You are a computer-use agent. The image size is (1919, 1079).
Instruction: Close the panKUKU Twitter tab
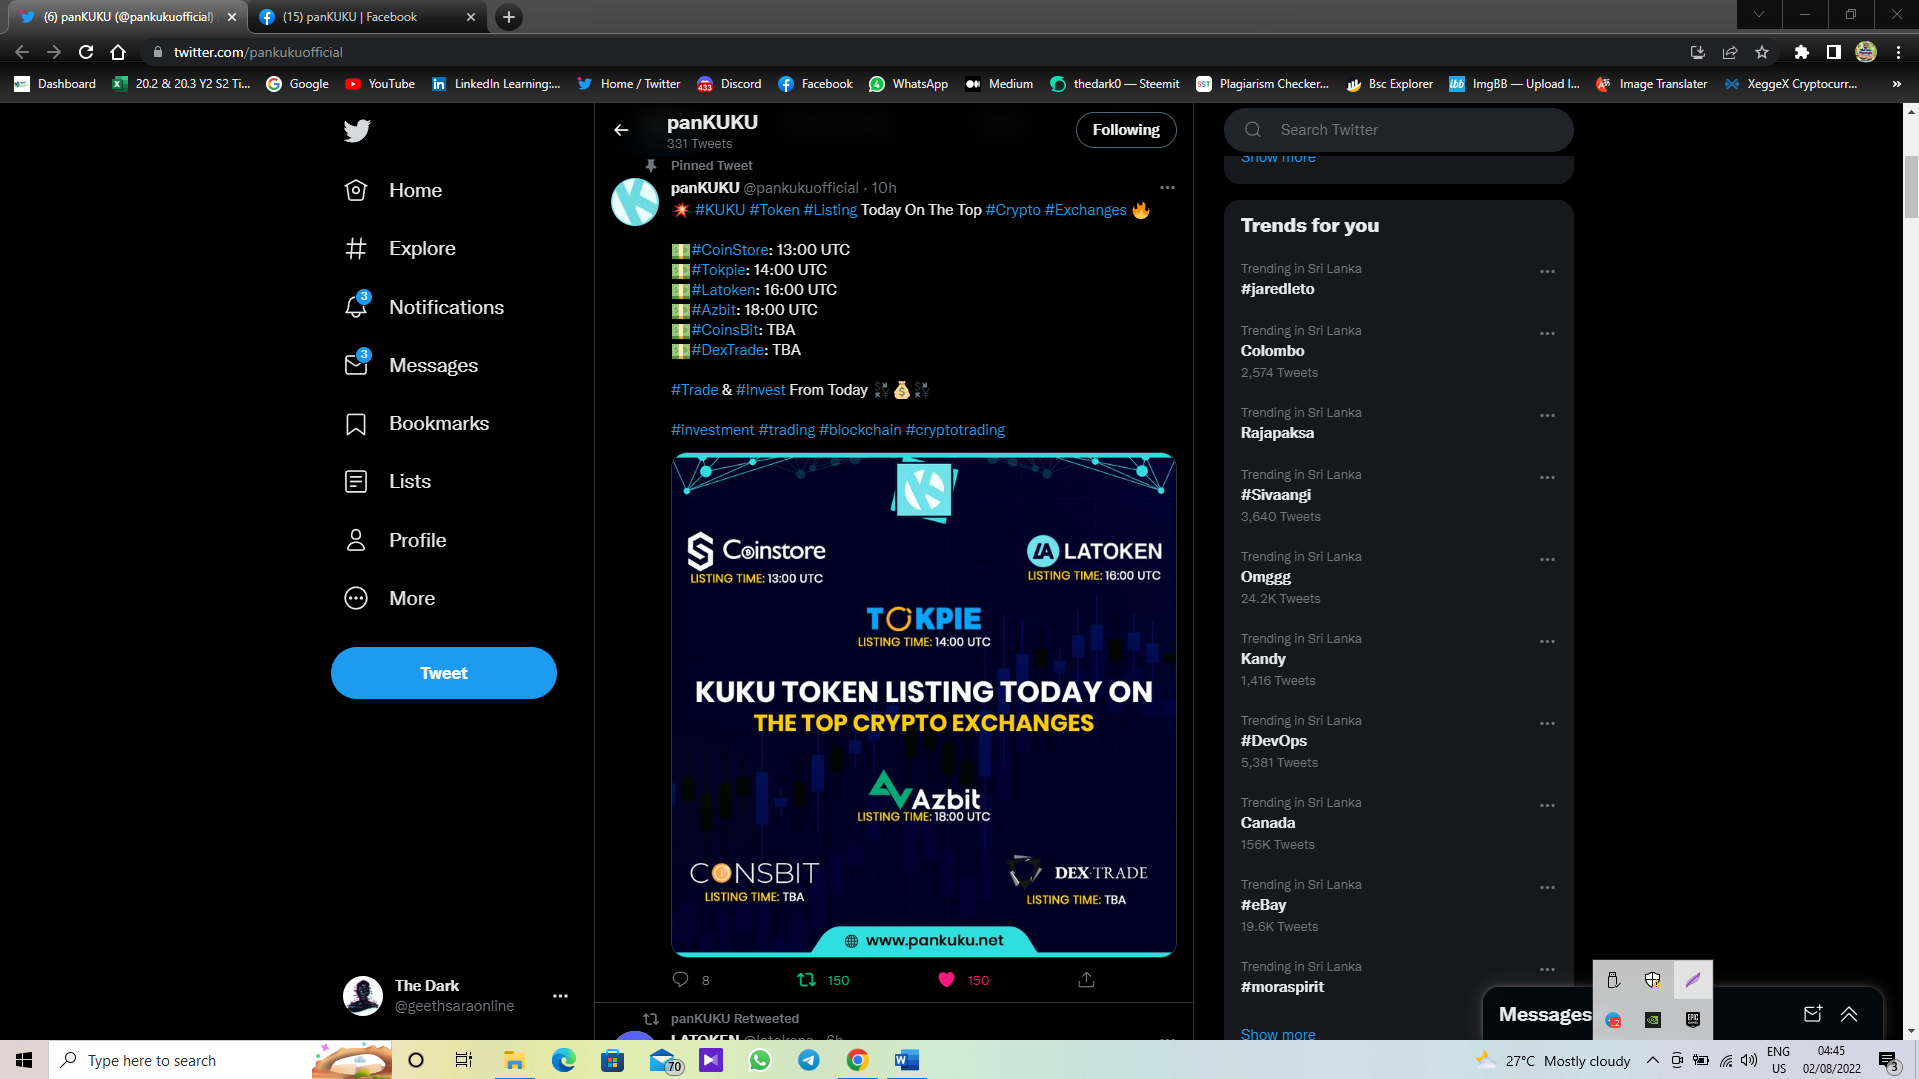tap(232, 17)
